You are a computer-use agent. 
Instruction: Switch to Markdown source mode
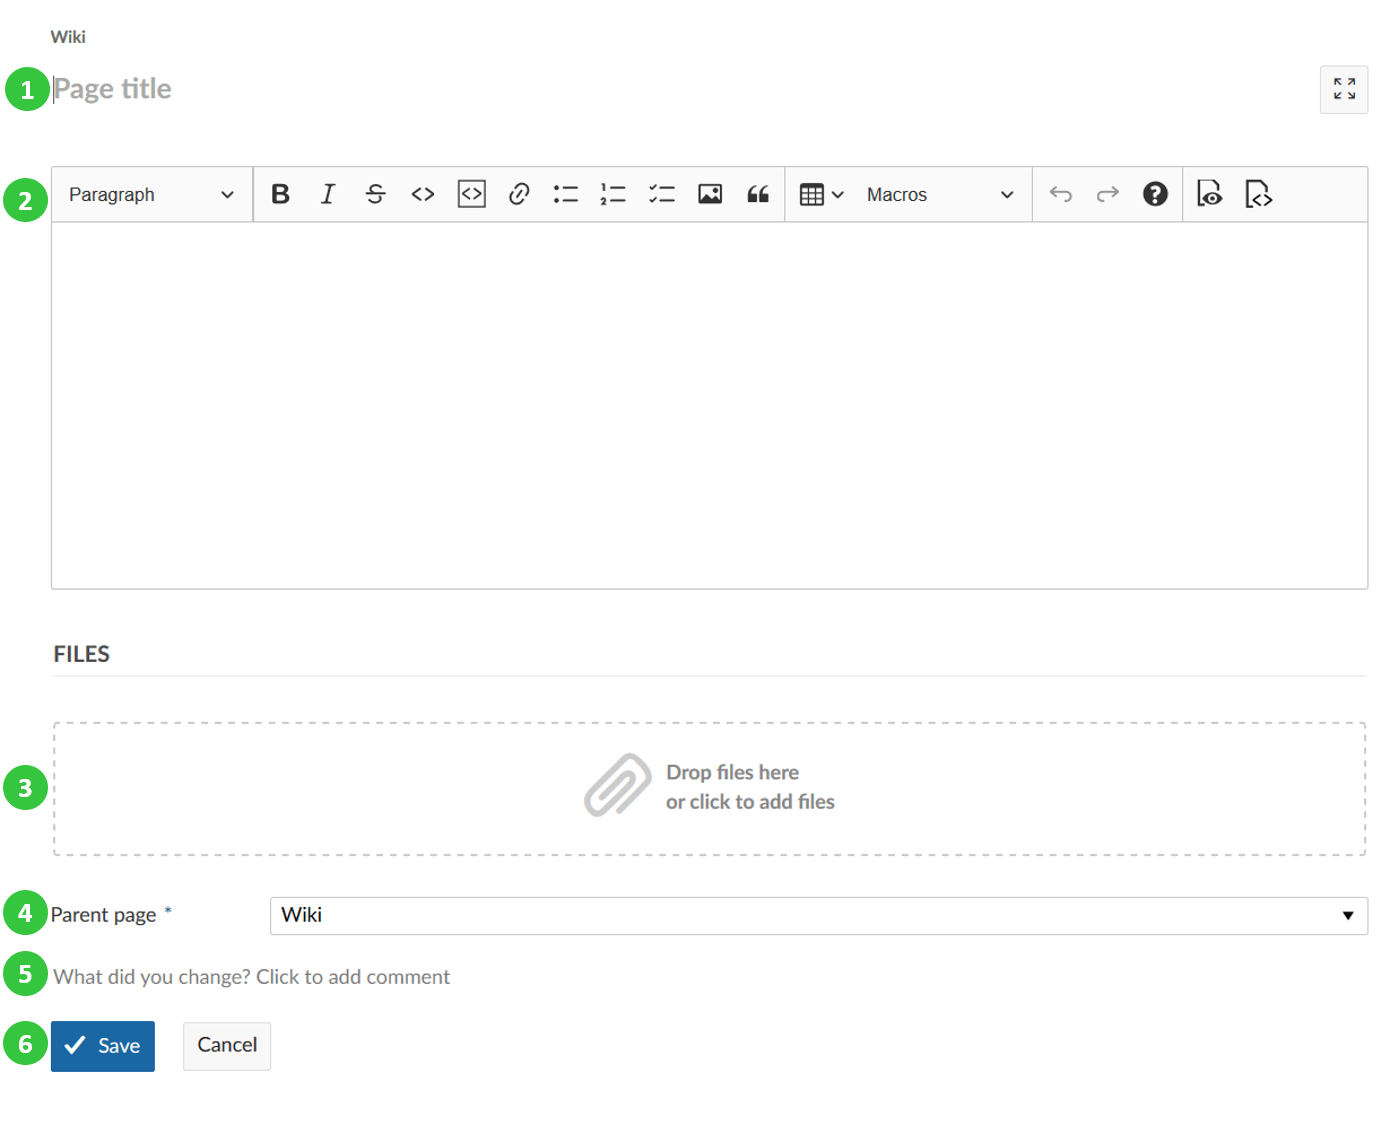1258,194
